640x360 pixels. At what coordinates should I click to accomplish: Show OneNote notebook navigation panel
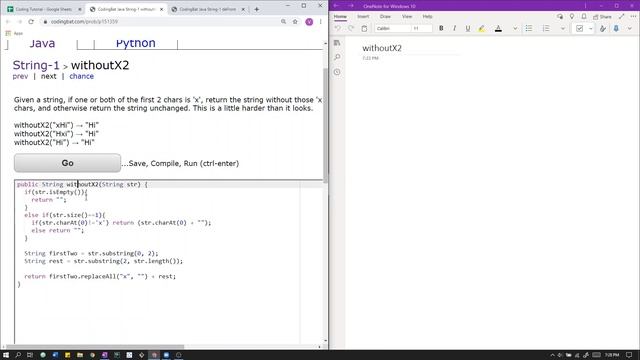[x=337, y=43]
